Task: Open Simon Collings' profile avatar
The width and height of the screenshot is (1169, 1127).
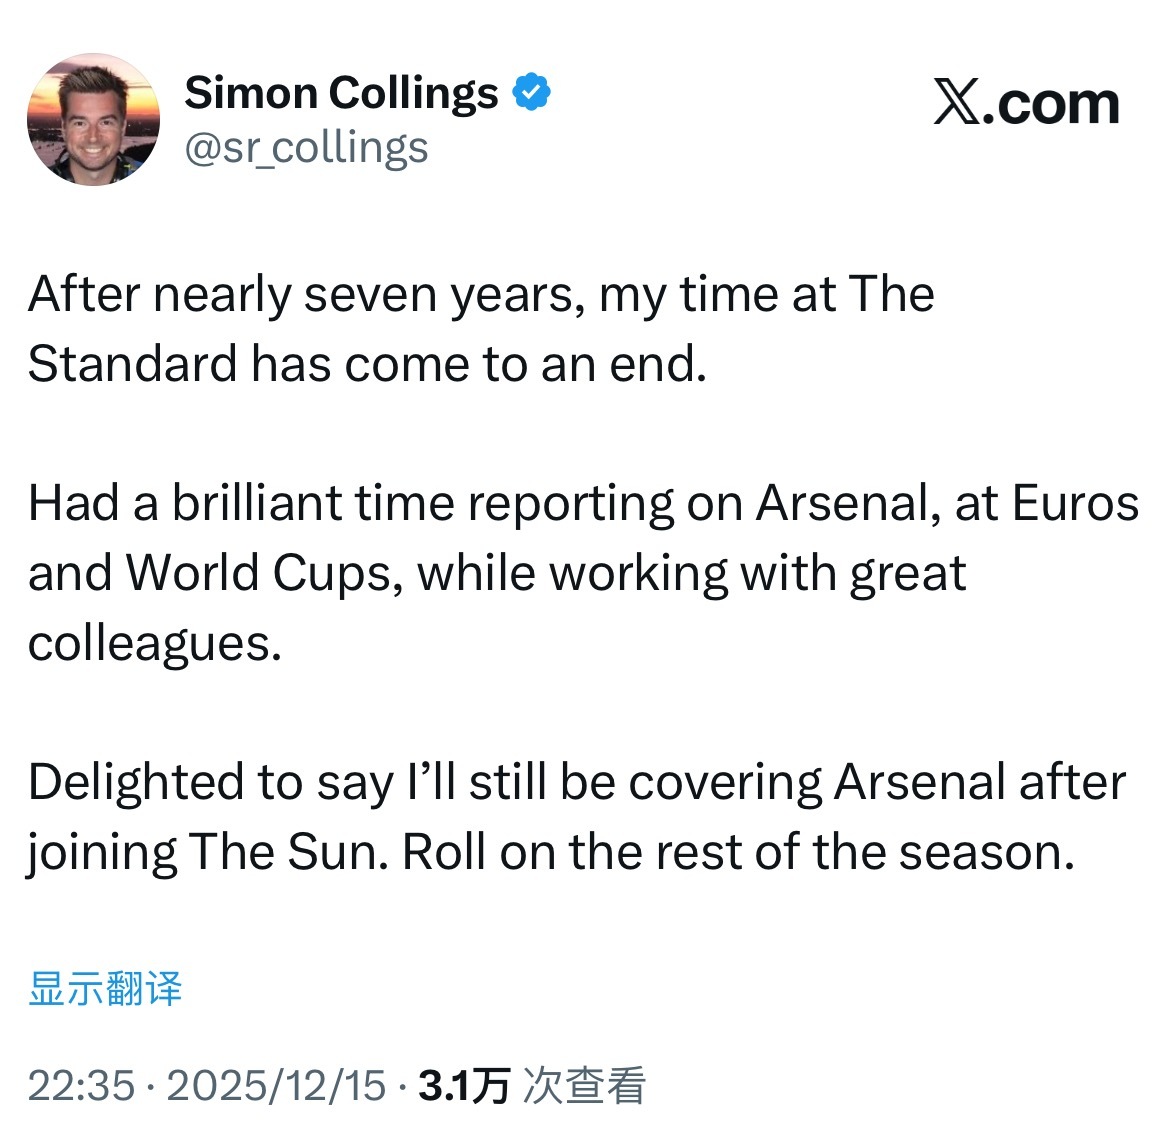Action: click(x=95, y=115)
